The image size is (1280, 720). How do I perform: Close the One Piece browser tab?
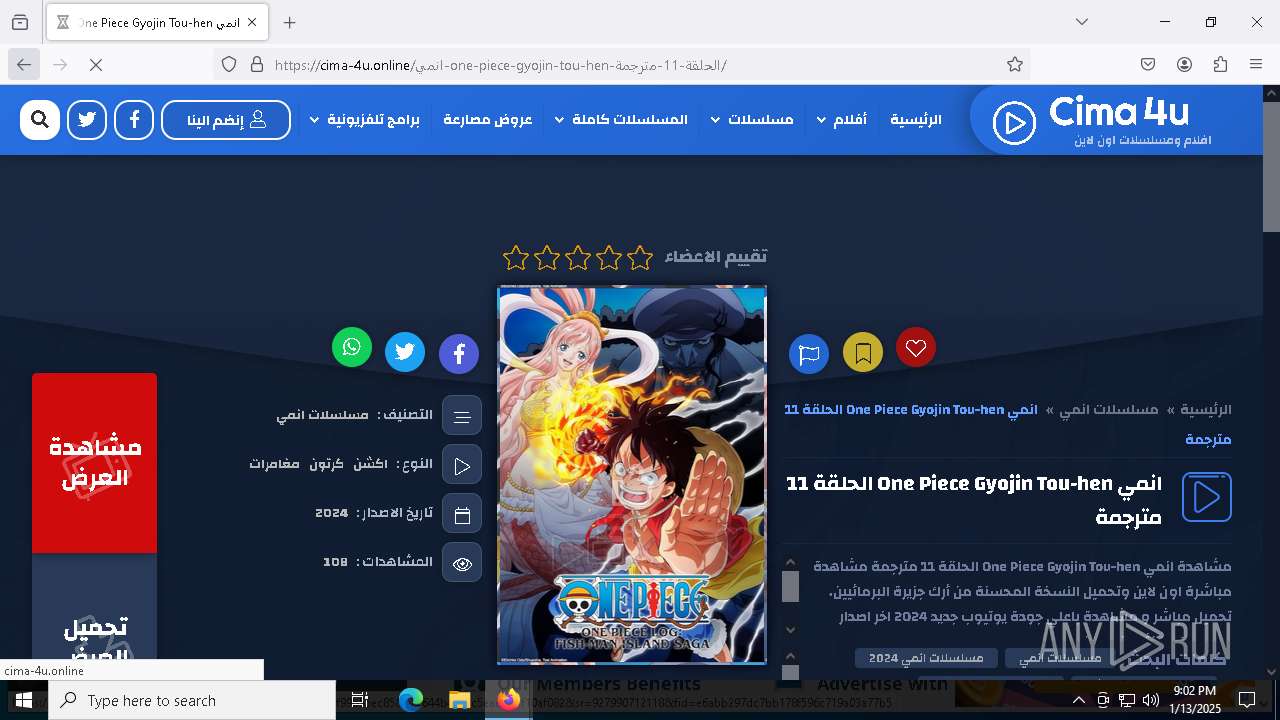[x=252, y=22]
